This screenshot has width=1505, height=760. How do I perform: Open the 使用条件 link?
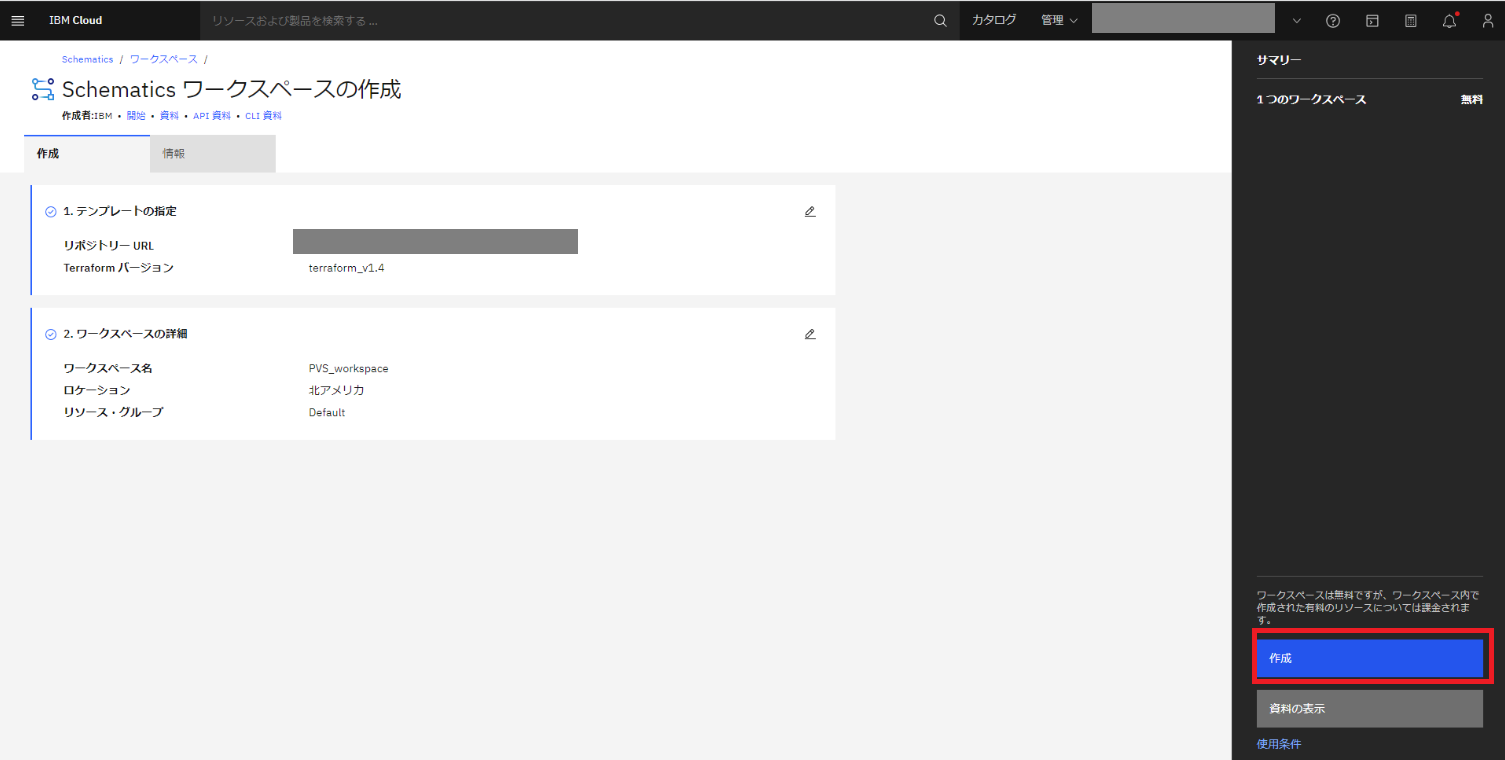click(1279, 744)
